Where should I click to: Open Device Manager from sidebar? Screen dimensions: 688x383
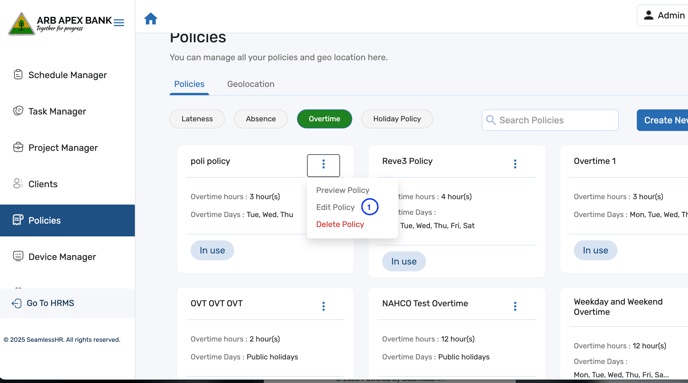pos(62,257)
